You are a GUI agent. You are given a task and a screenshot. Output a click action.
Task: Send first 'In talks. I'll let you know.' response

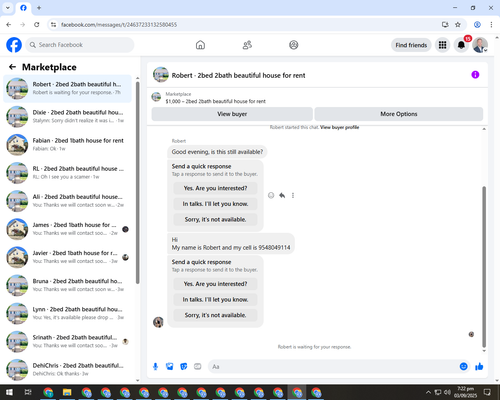pos(215,204)
